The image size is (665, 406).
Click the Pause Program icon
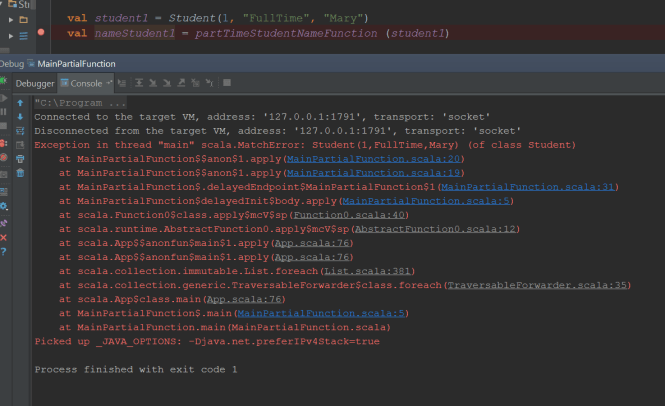(x=3, y=112)
